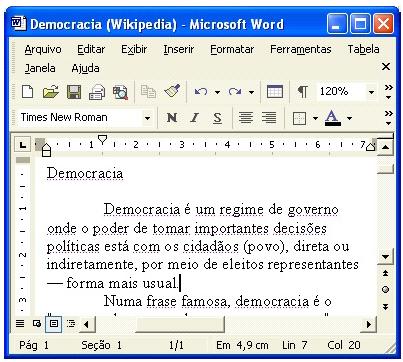Toggle show paragraph marks ¶
Screen dimensions: 403x362
point(302,91)
